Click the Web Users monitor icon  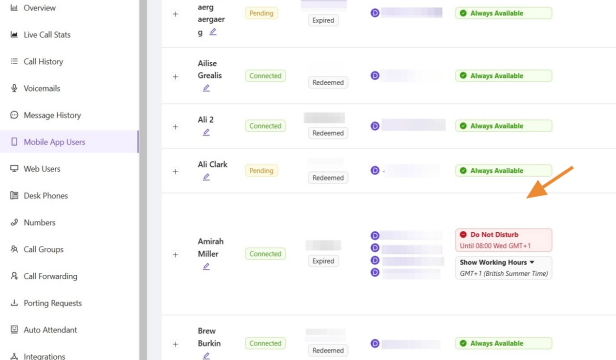[x=14, y=169]
